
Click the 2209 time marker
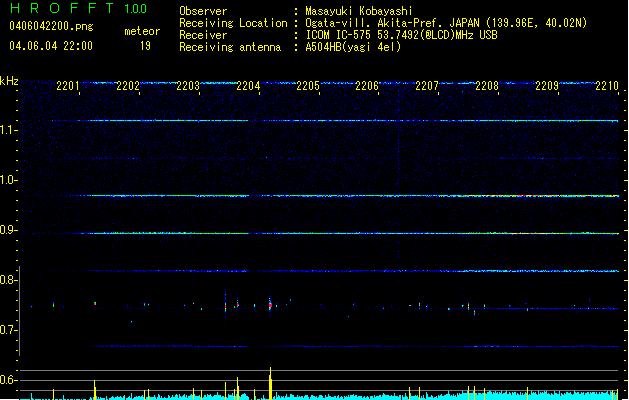(x=547, y=86)
